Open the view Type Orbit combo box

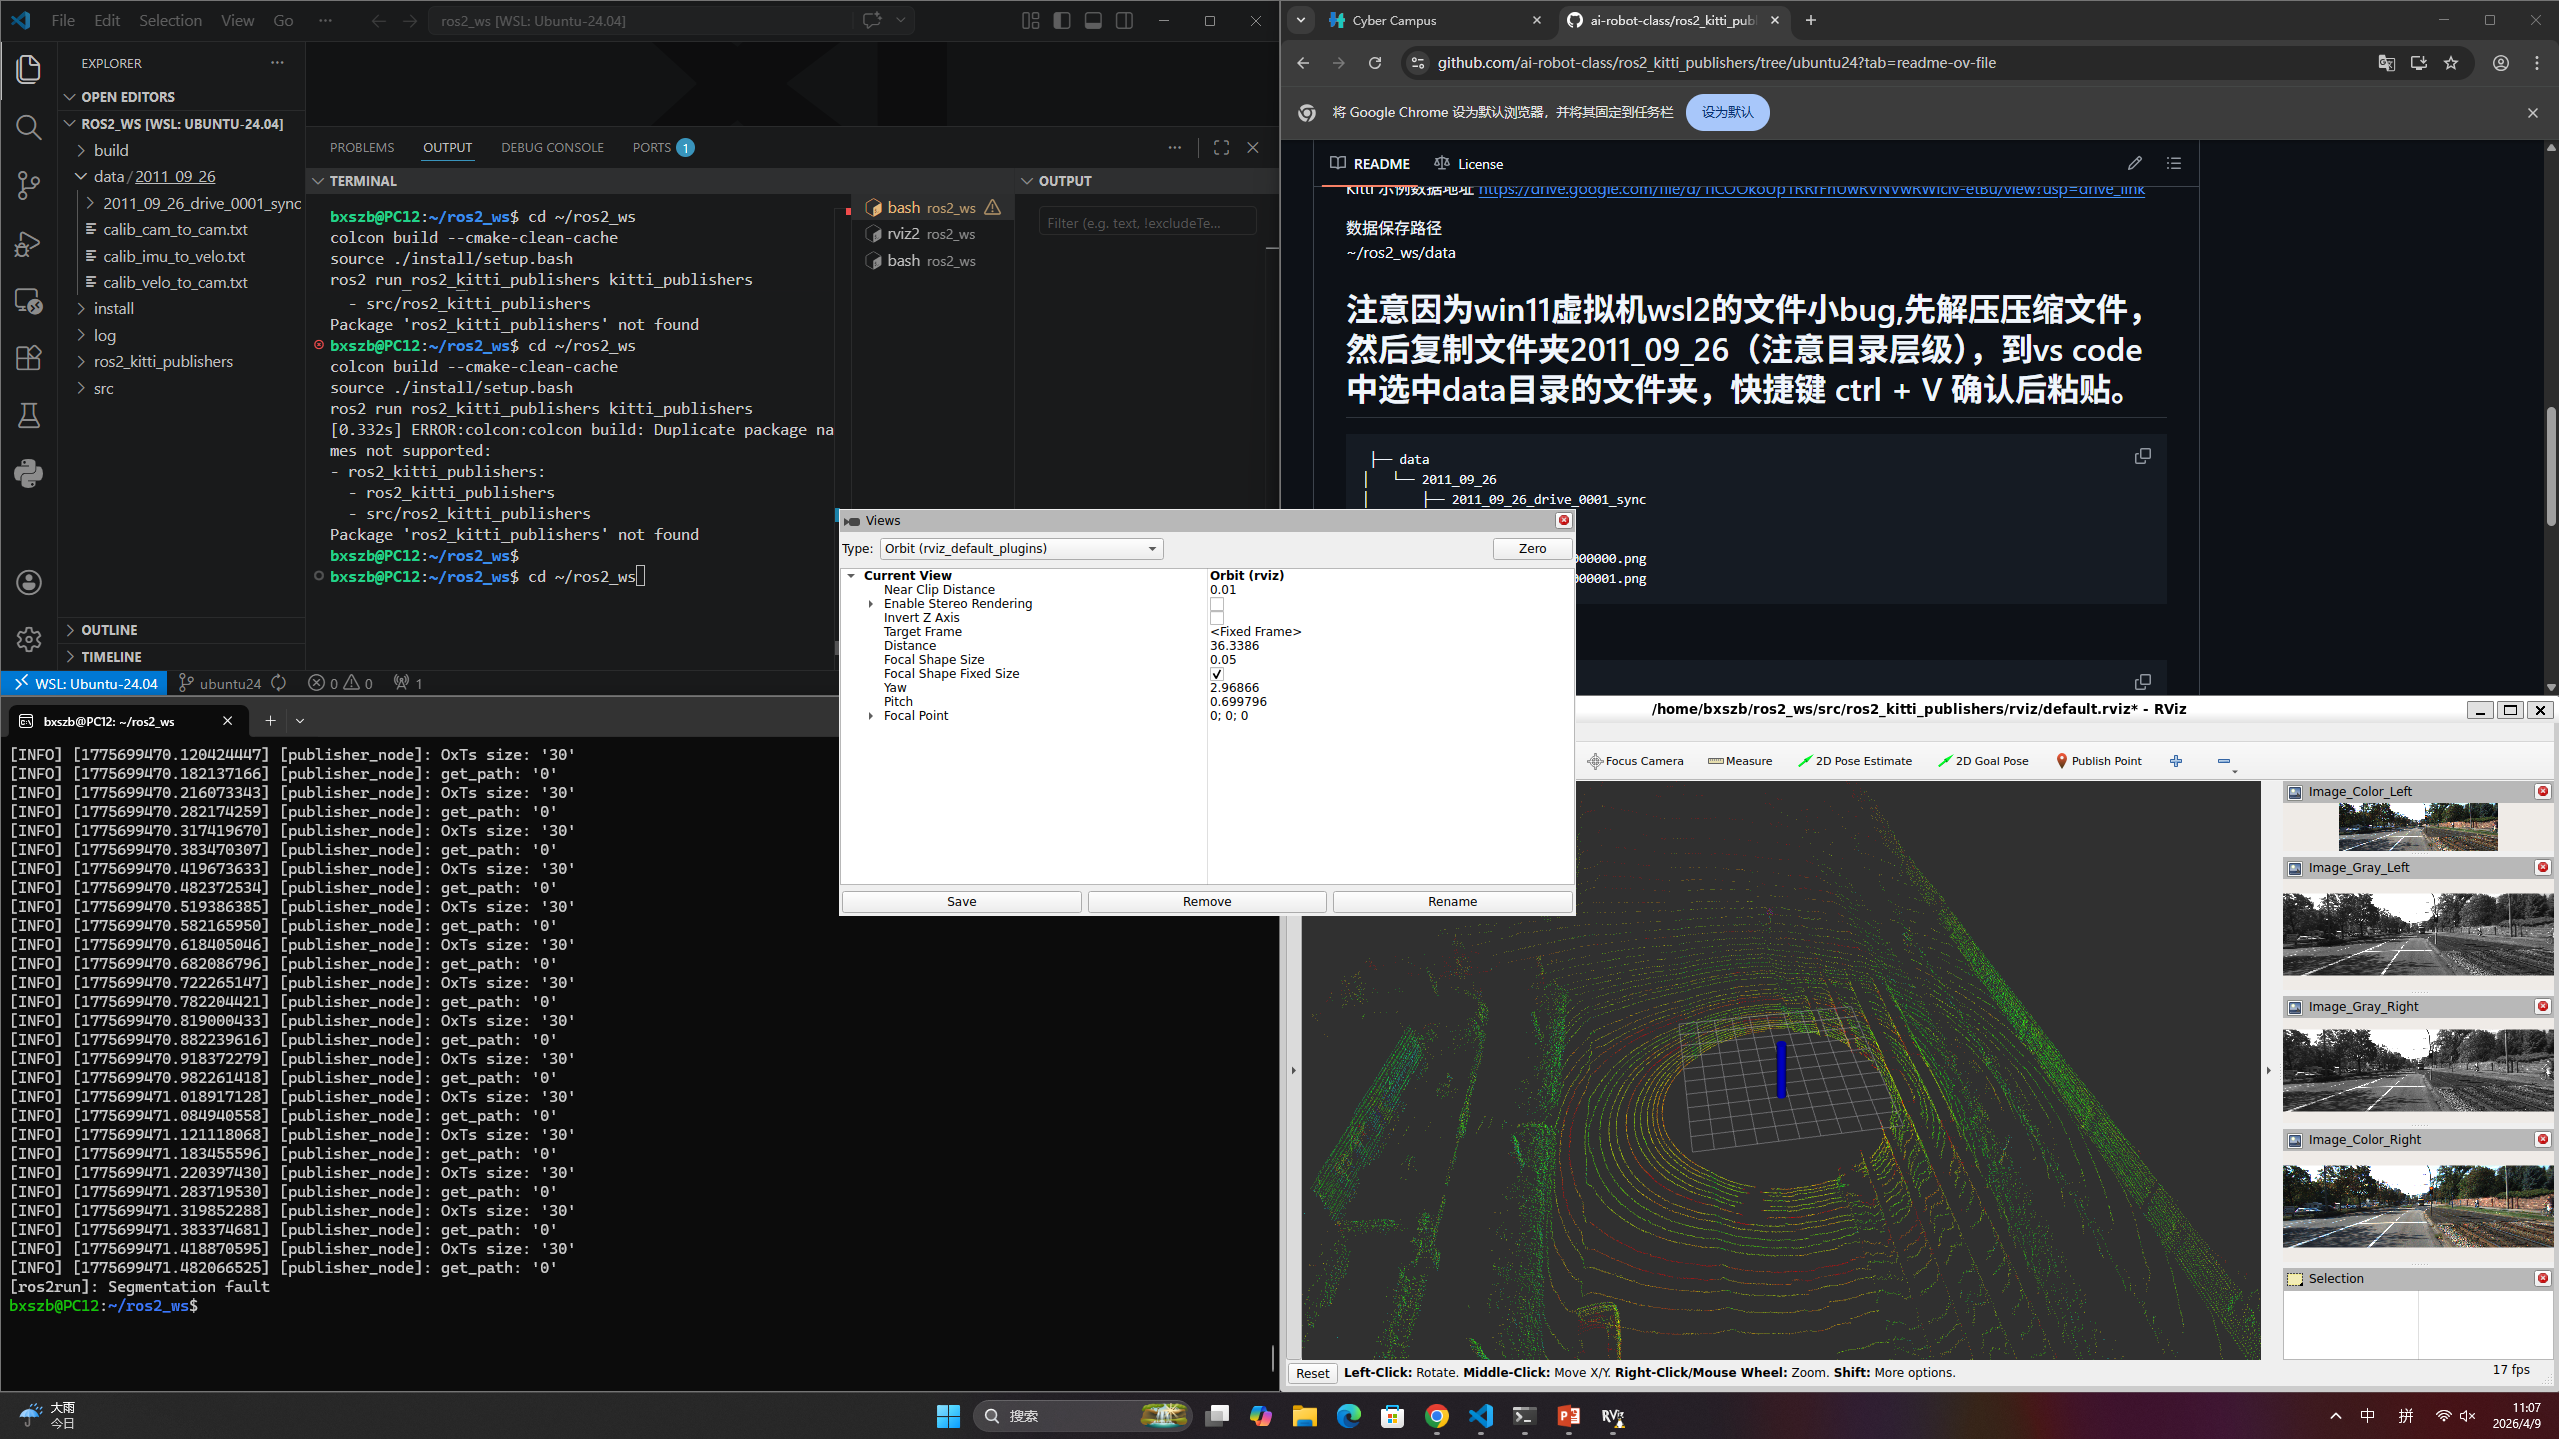[x=1021, y=548]
